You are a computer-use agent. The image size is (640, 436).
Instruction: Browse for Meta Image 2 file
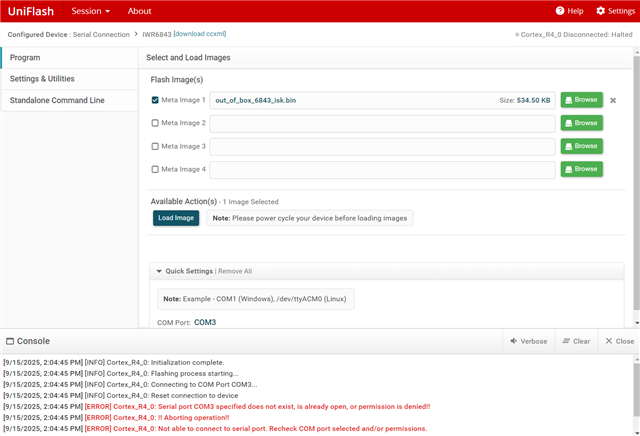tap(582, 123)
